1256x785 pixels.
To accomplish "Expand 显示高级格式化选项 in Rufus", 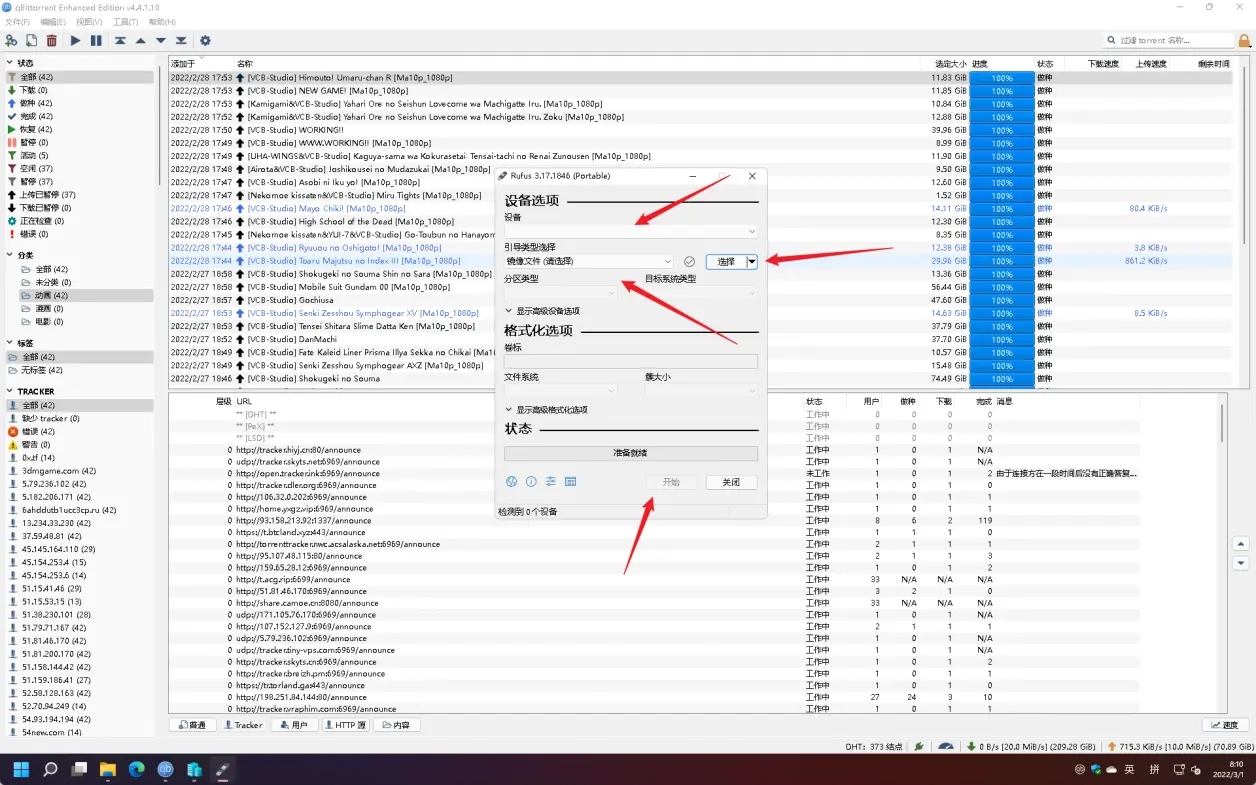I will 546,410.
